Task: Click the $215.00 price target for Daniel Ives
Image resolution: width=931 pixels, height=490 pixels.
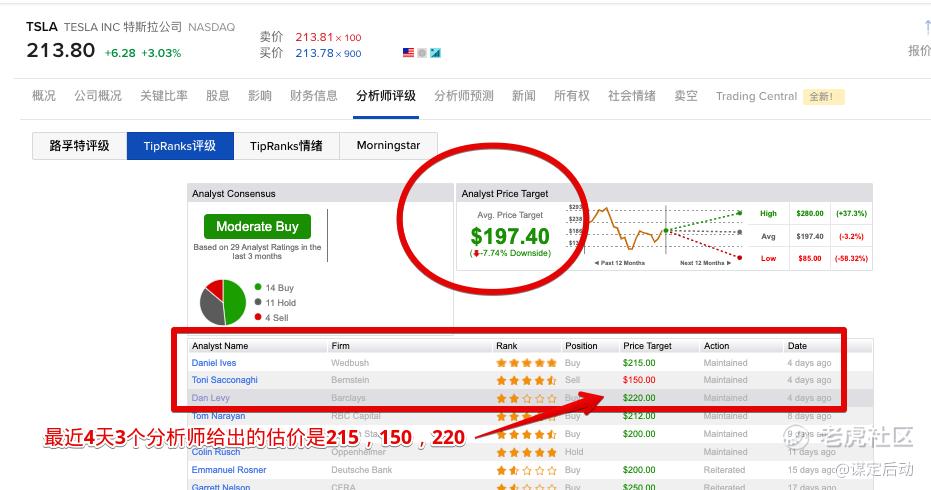Action: click(x=639, y=363)
